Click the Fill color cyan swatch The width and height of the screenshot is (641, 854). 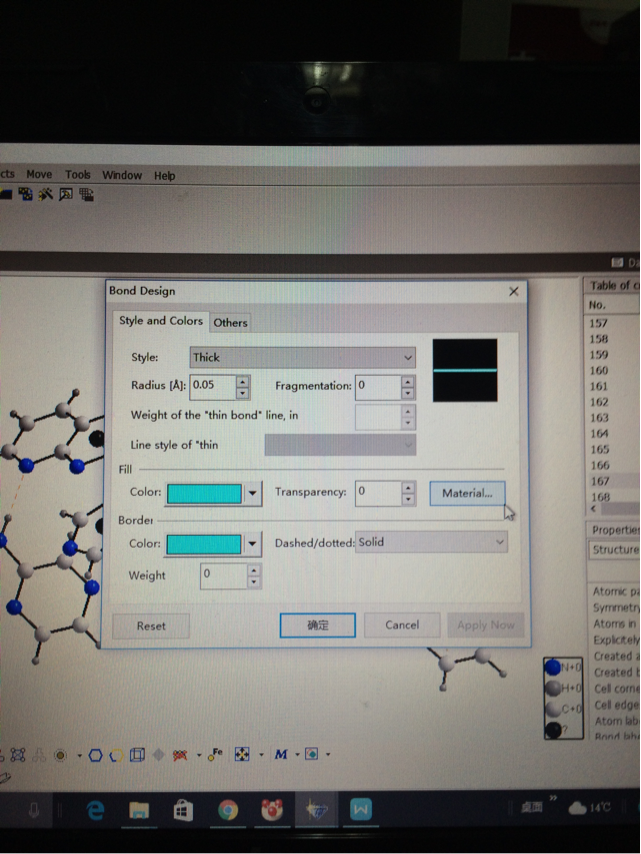coord(204,493)
